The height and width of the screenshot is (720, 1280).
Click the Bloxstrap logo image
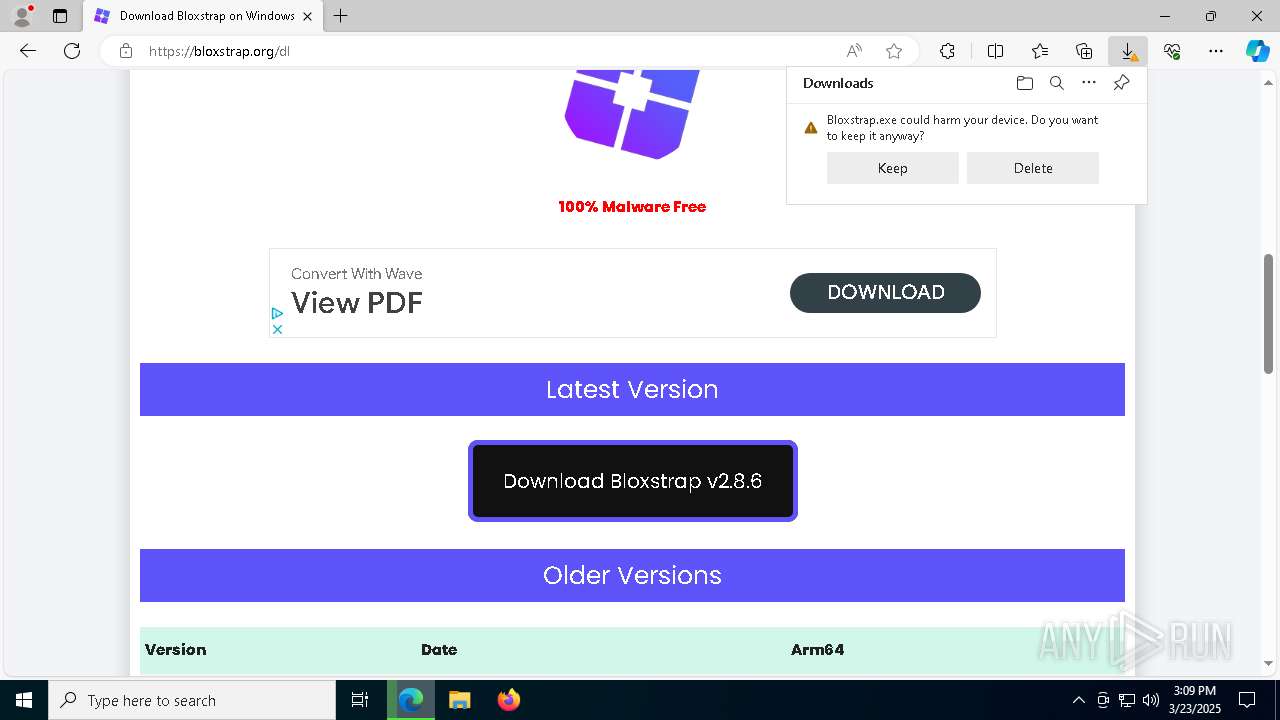[x=633, y=113]
